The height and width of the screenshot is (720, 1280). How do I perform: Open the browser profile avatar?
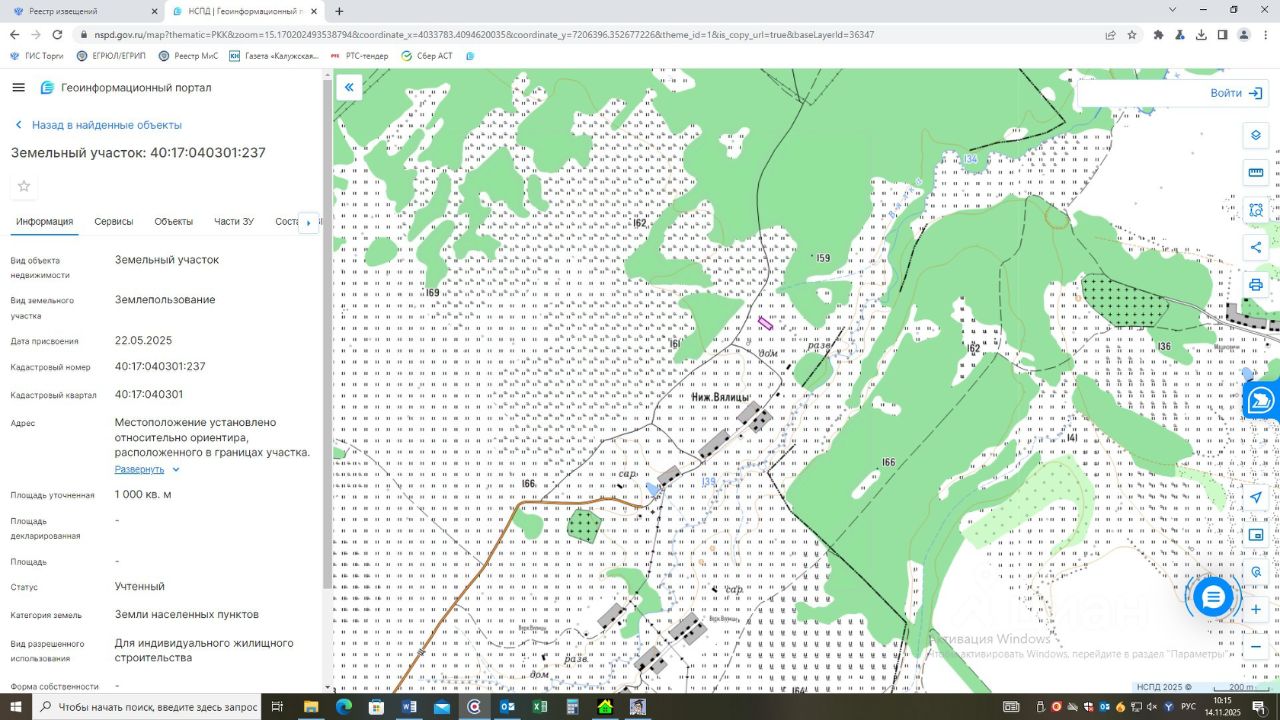(1243, 34)
